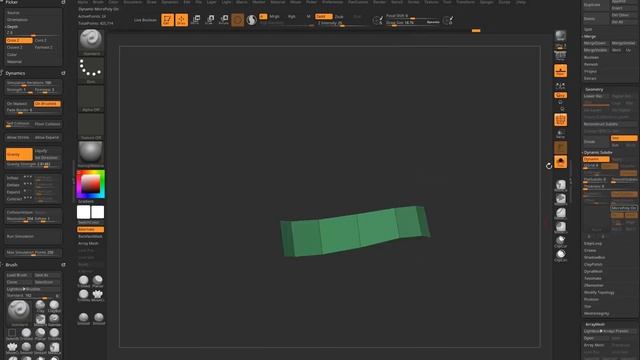Dock the Dynamics panel using its corner icon

pyautogui.click(x=63, y=73)
